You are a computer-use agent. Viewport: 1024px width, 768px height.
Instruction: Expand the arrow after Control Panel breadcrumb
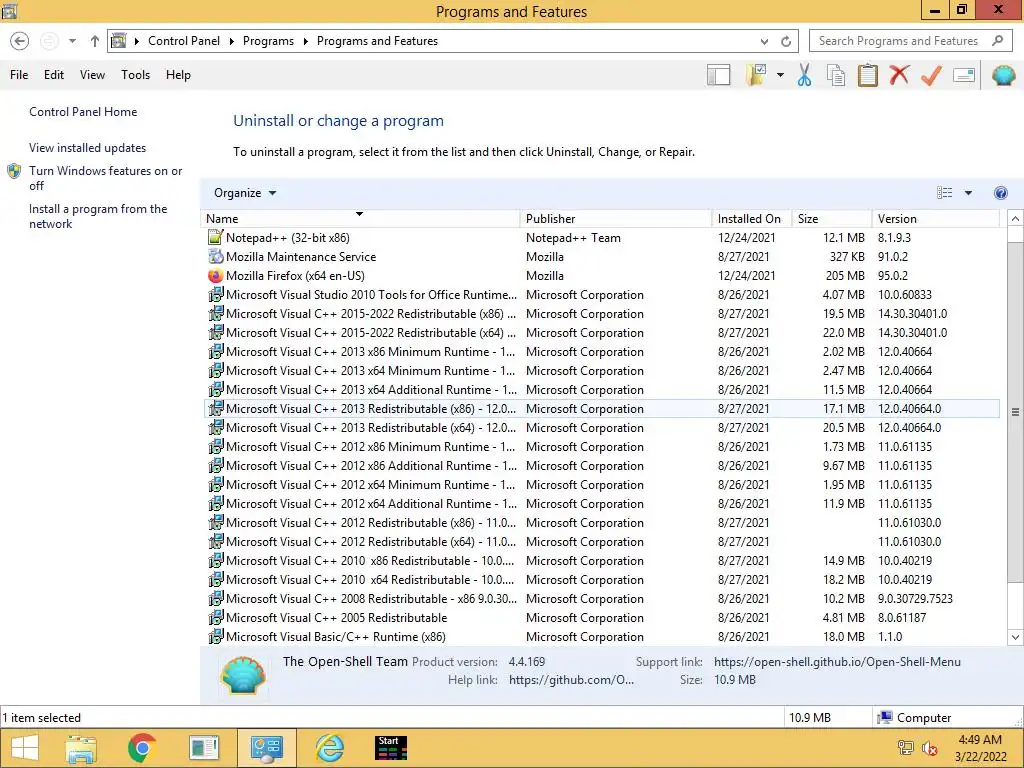[x=231, y=41]
